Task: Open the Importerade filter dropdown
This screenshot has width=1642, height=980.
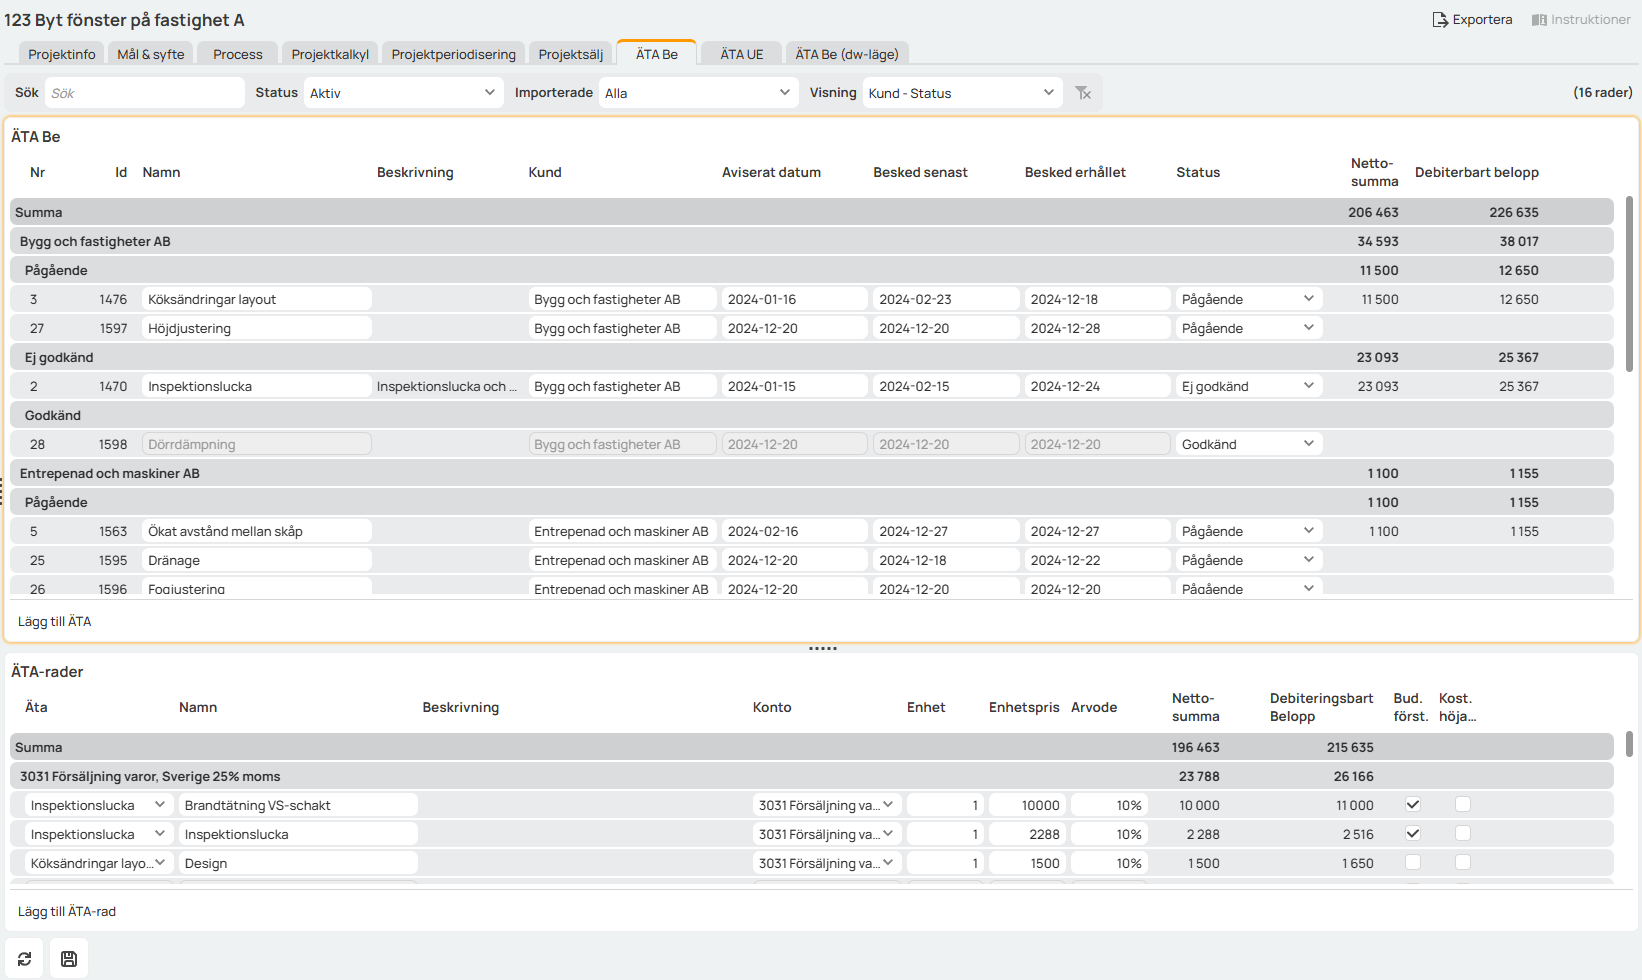Action: tap(698, 93)
